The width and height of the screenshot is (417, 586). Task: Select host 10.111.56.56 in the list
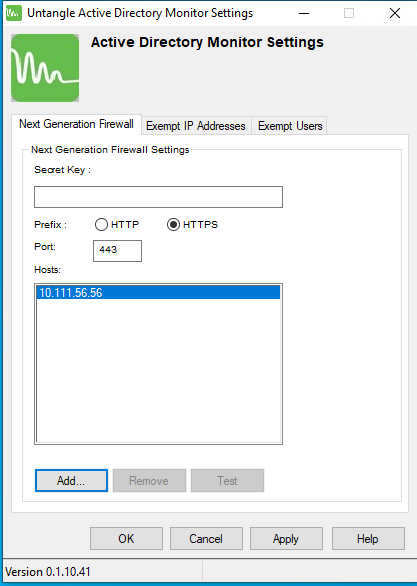158,293
